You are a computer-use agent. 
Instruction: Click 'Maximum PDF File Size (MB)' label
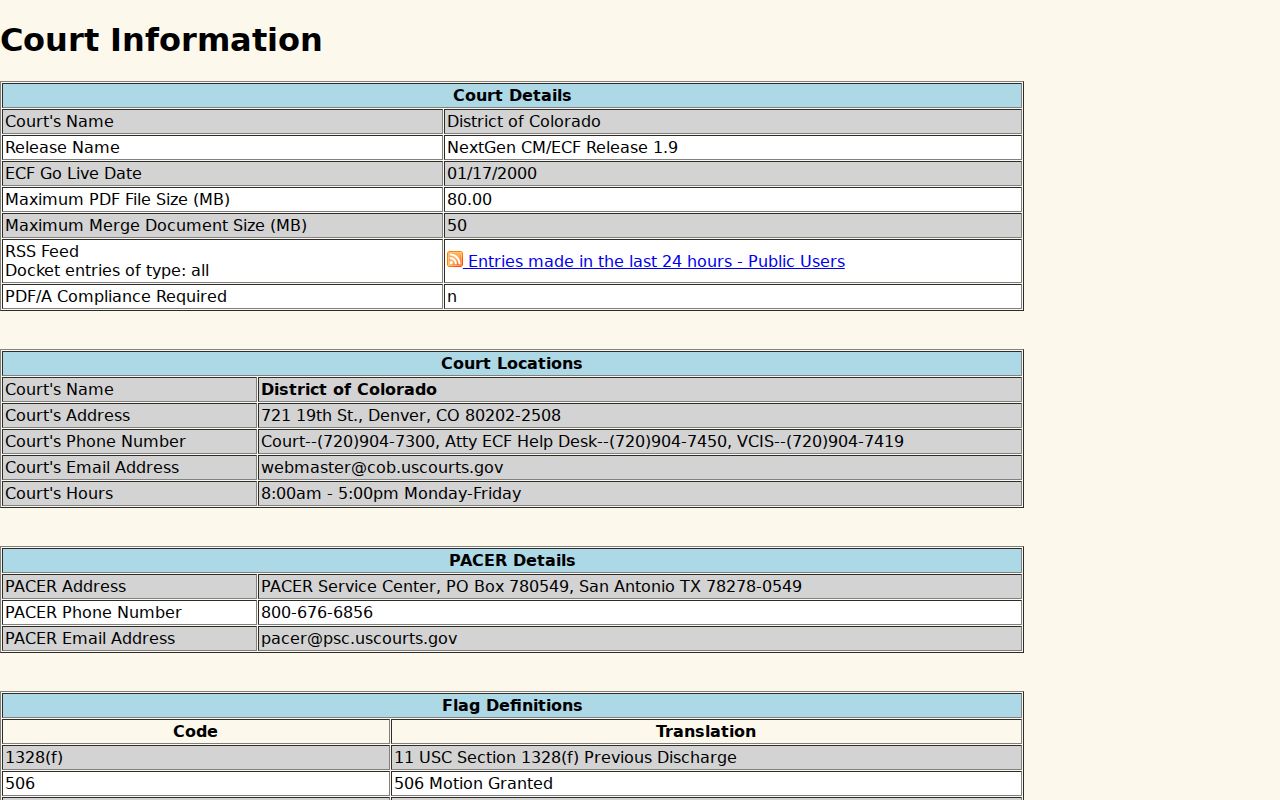click(118, 200)
